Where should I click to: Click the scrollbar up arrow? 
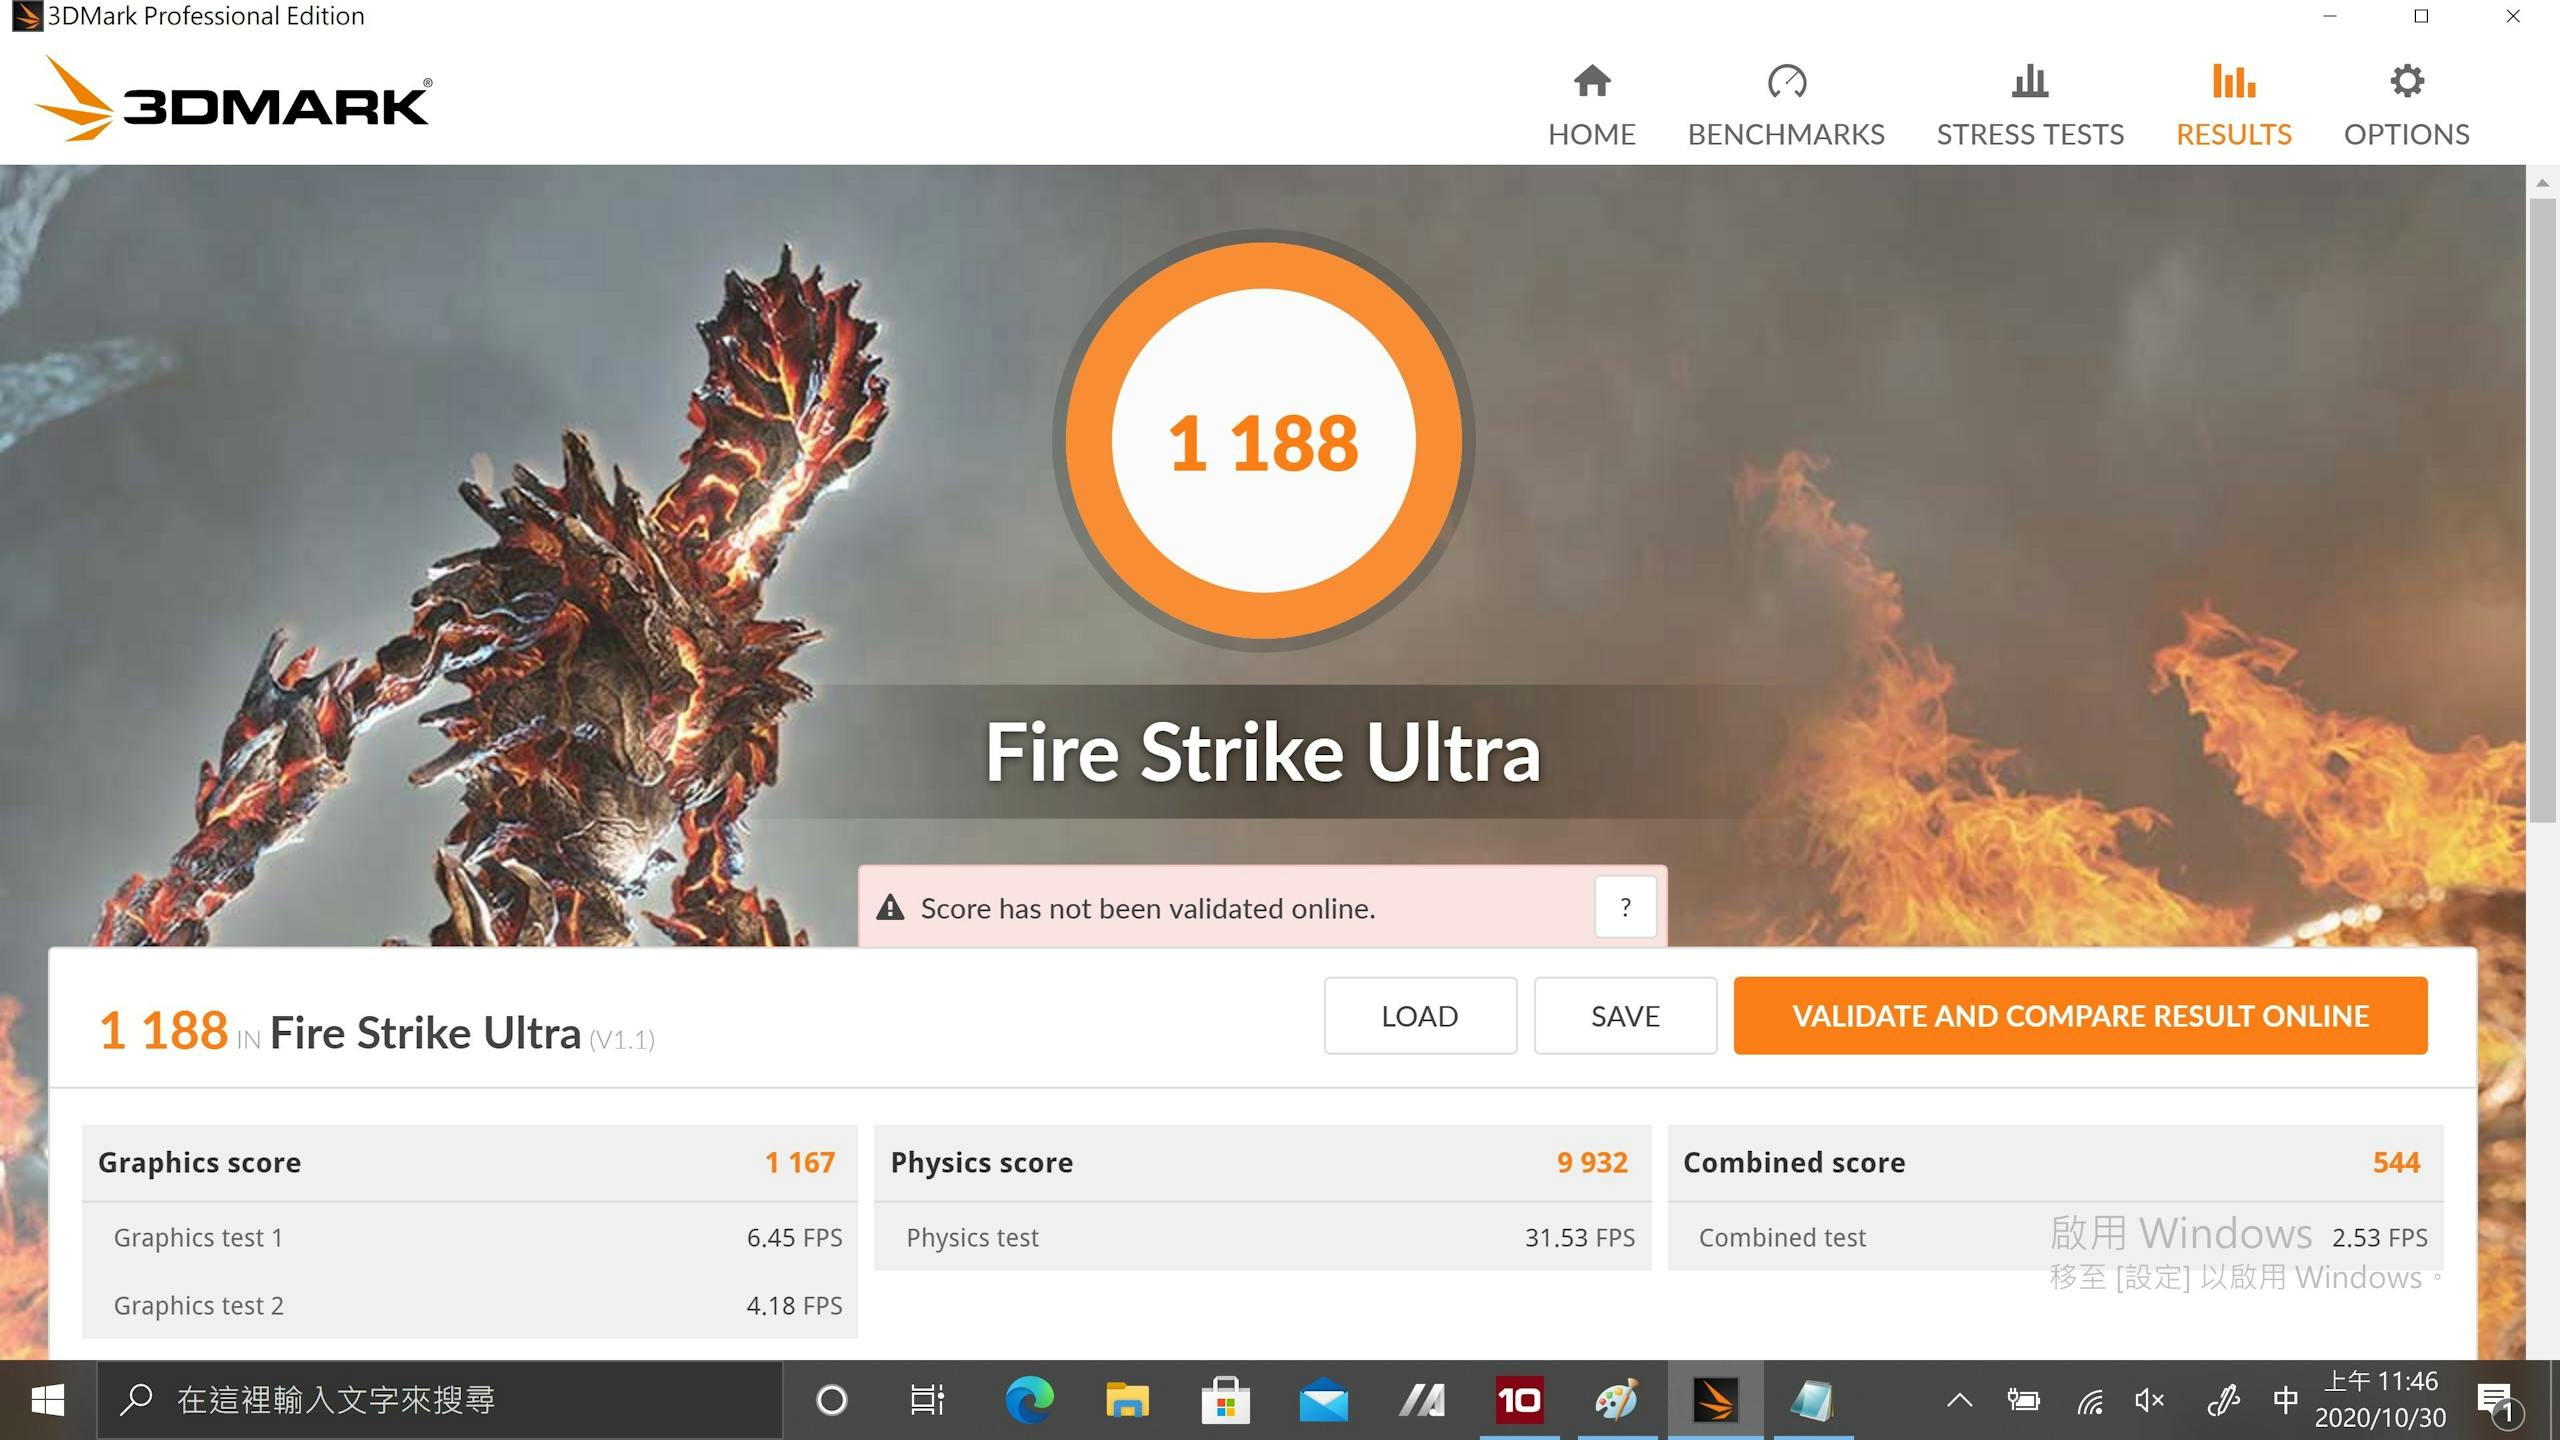click(2542, 183)
